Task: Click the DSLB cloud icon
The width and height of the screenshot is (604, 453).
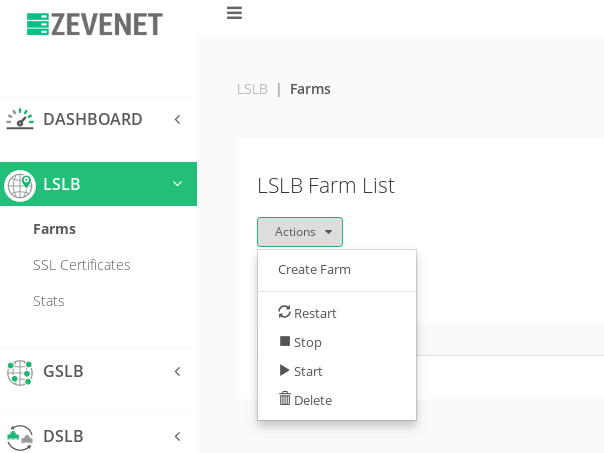Action: point(20,436)
